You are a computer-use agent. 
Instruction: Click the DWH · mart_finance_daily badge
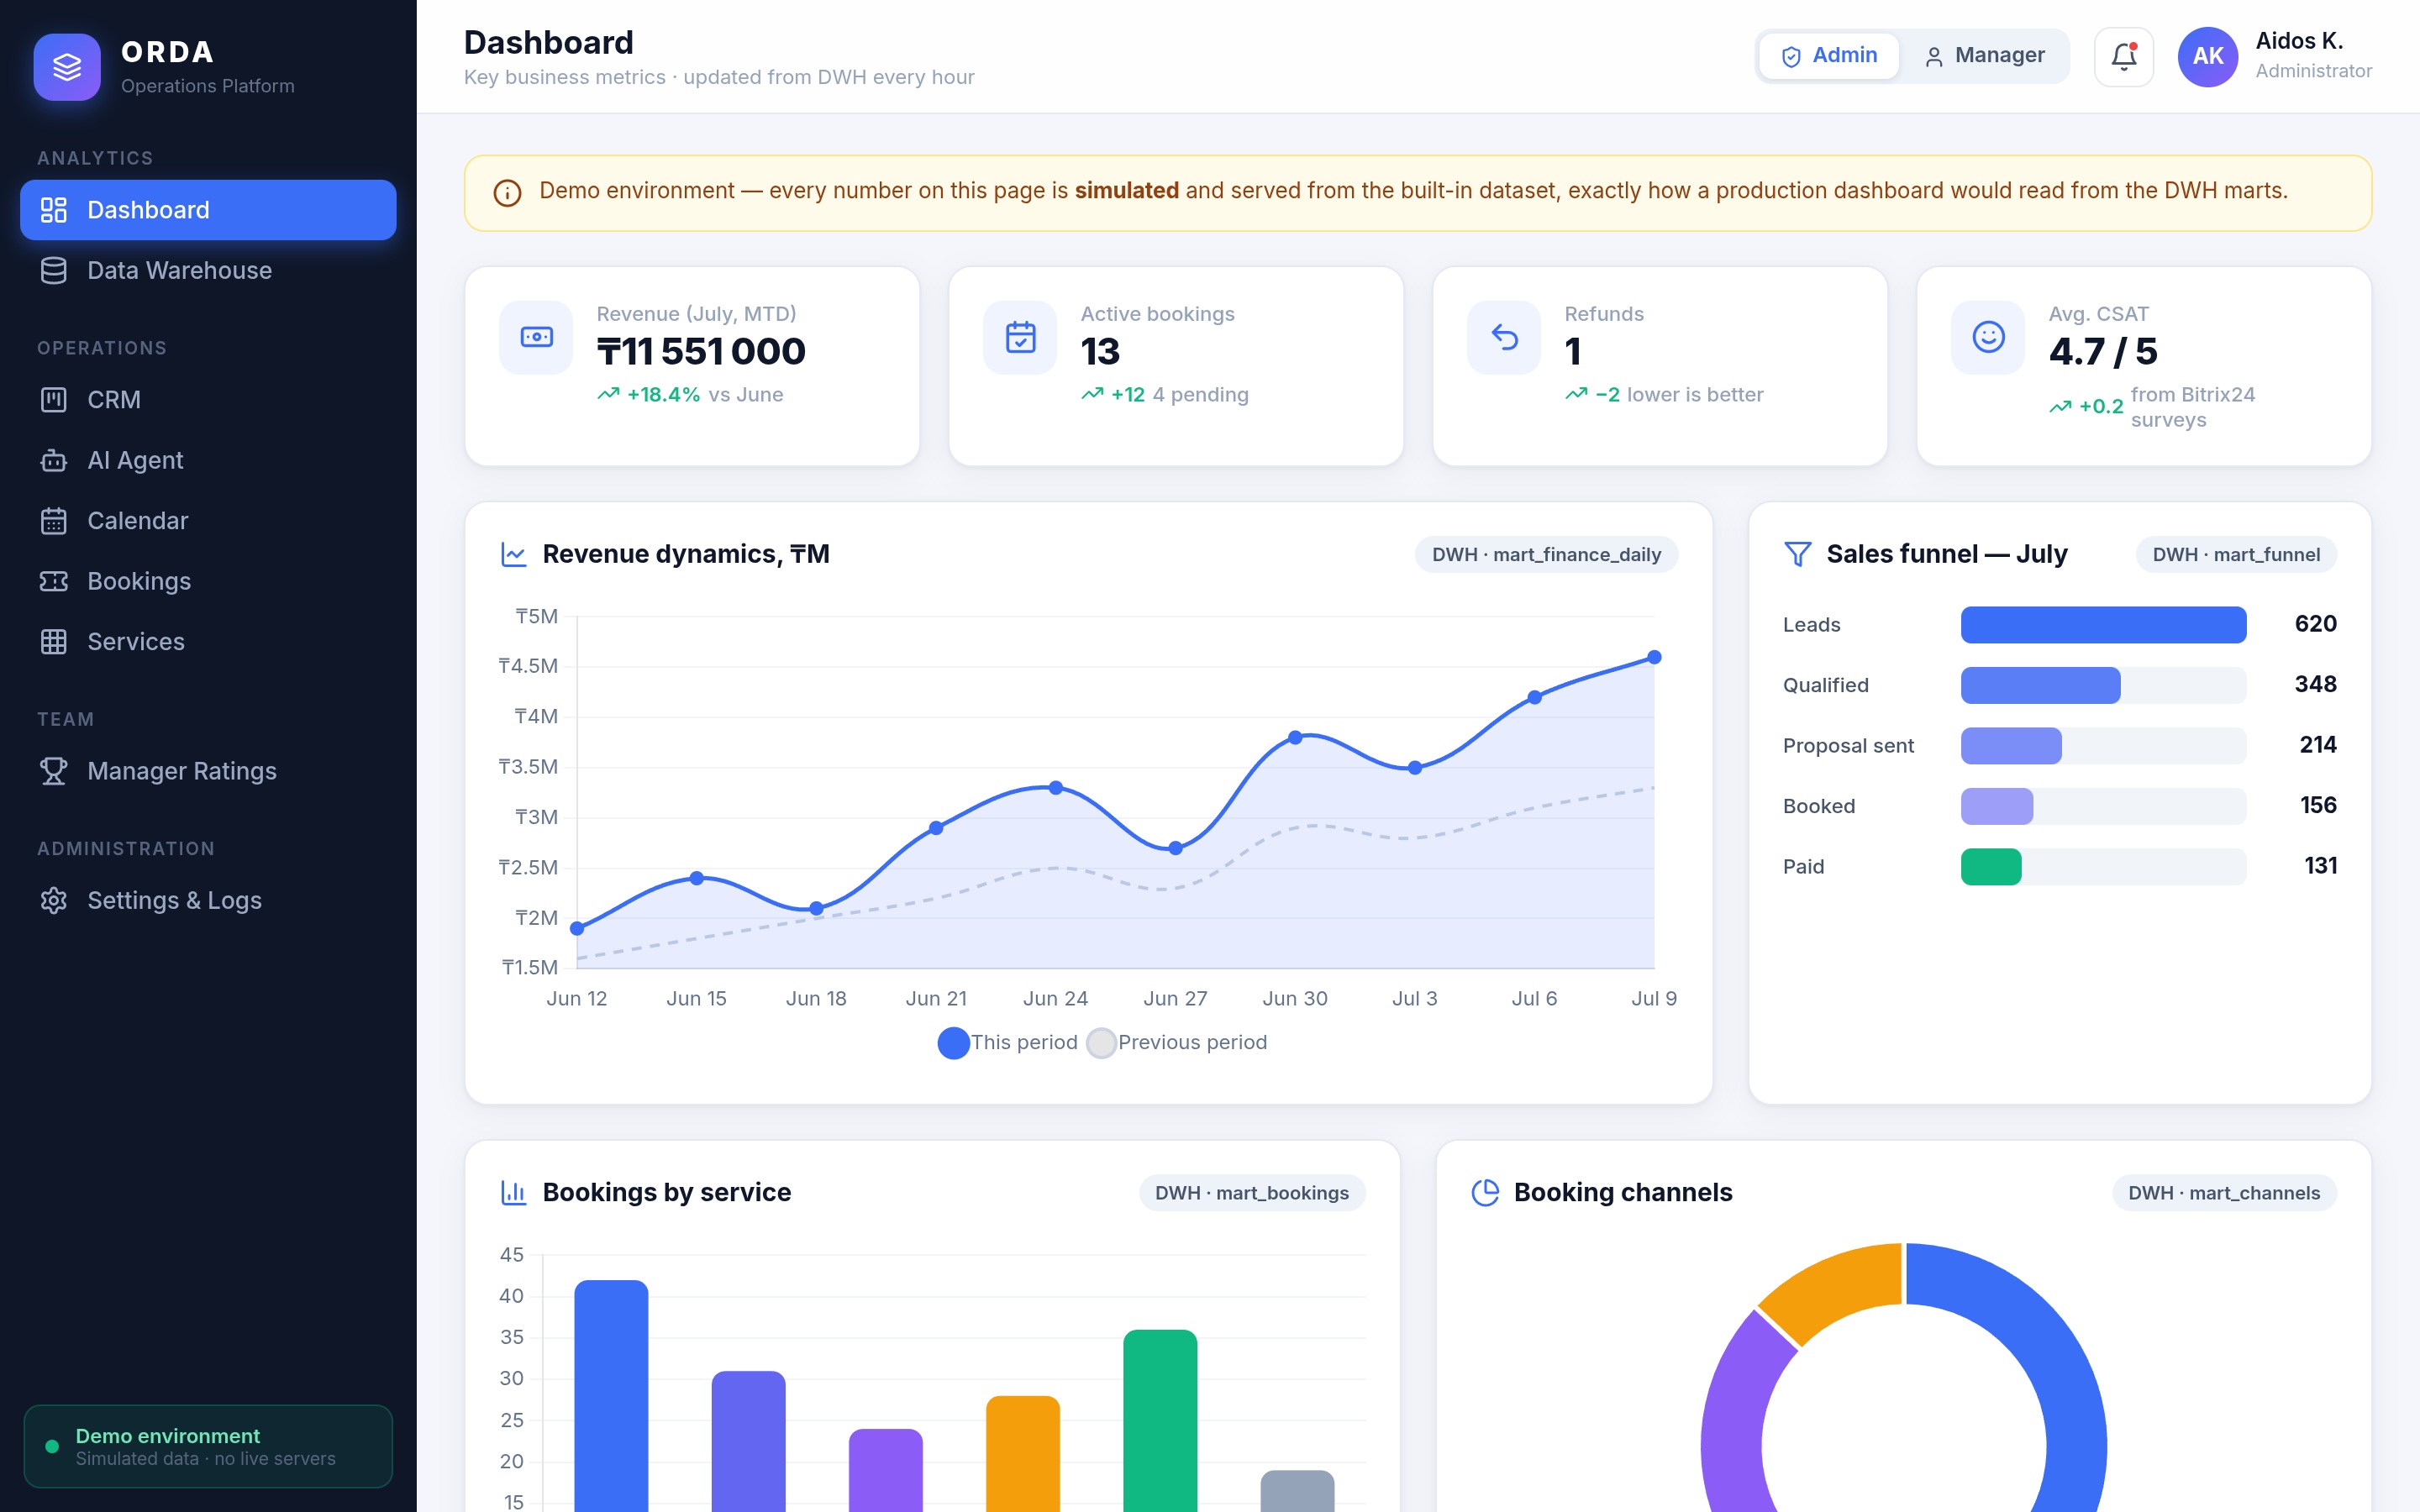click(1546, 555)
